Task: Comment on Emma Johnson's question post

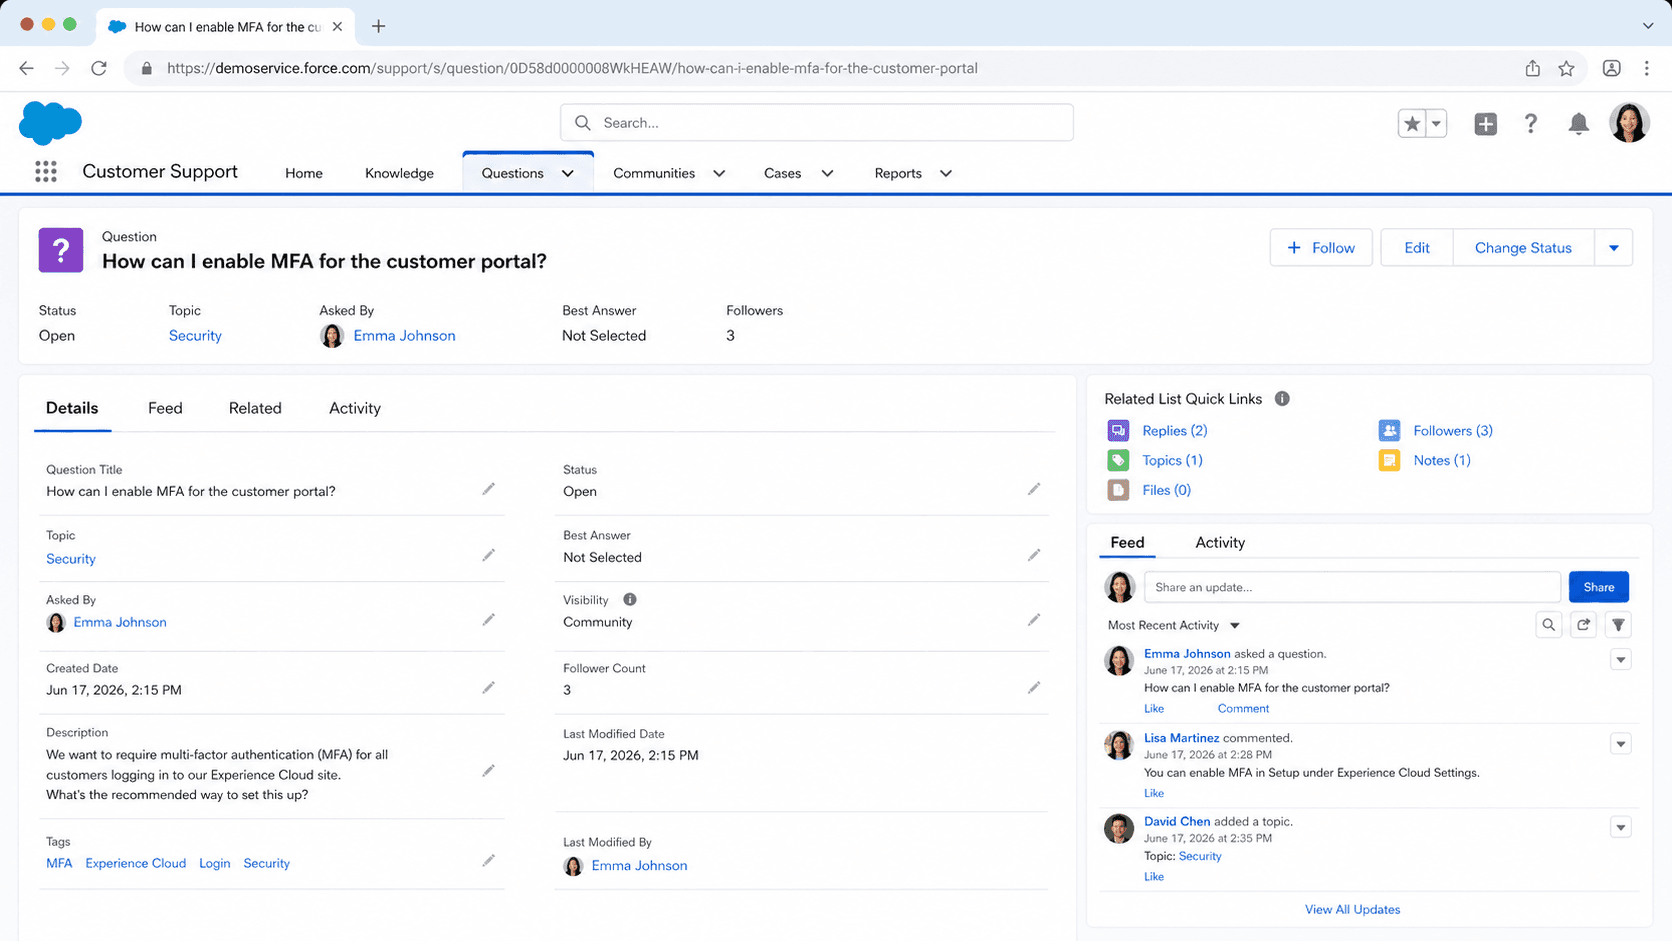Action: (1243, 708)
